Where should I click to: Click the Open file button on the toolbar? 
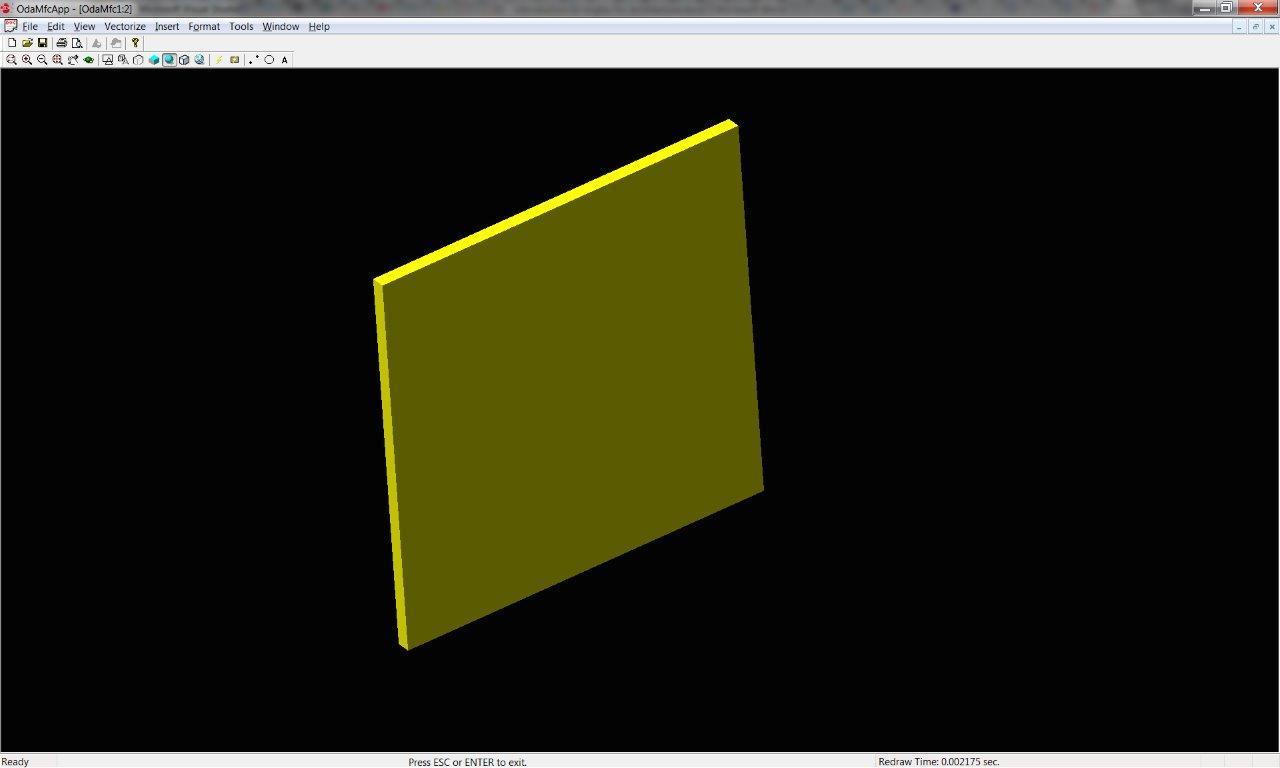coord(27,43)
